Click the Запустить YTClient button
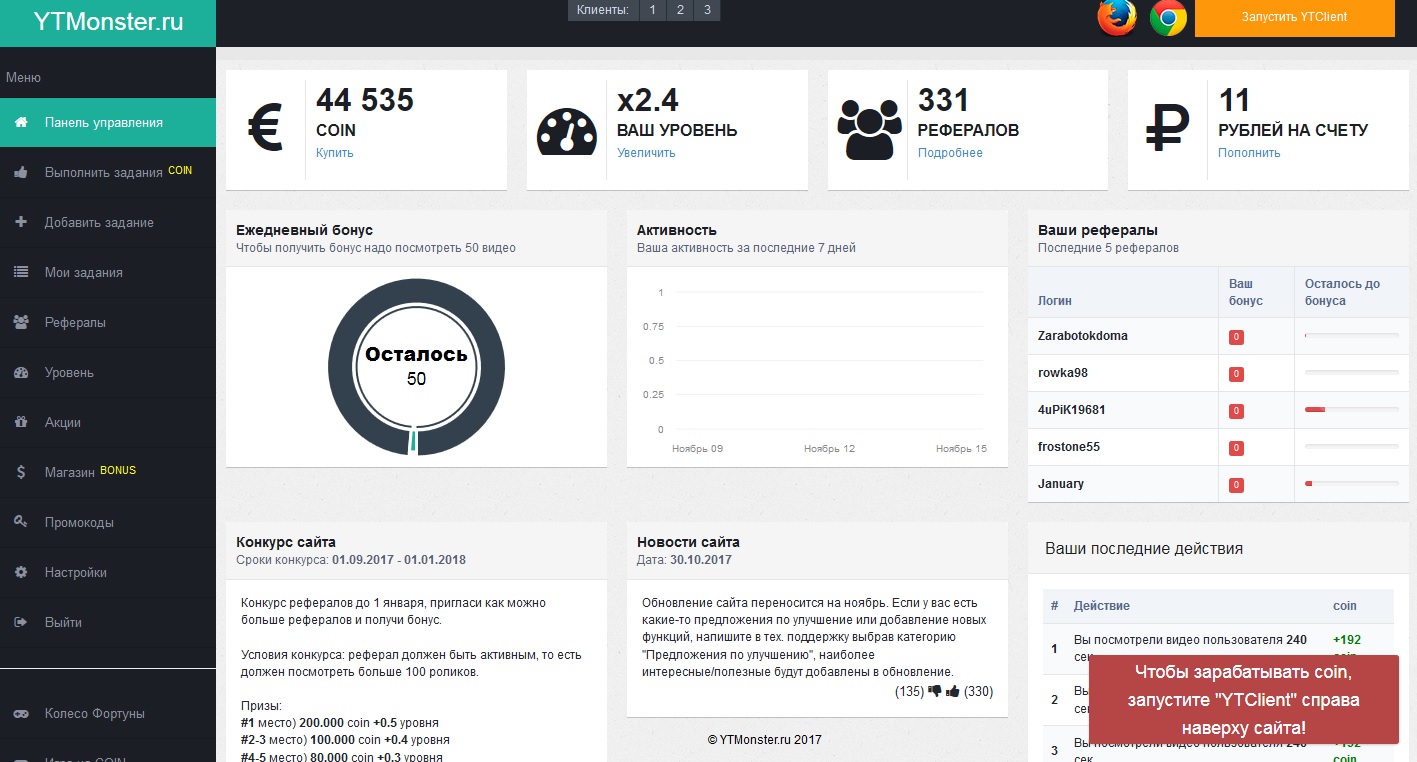Image resolution: width=1417 pixels, height=762 pixels. pos(1295,17)
